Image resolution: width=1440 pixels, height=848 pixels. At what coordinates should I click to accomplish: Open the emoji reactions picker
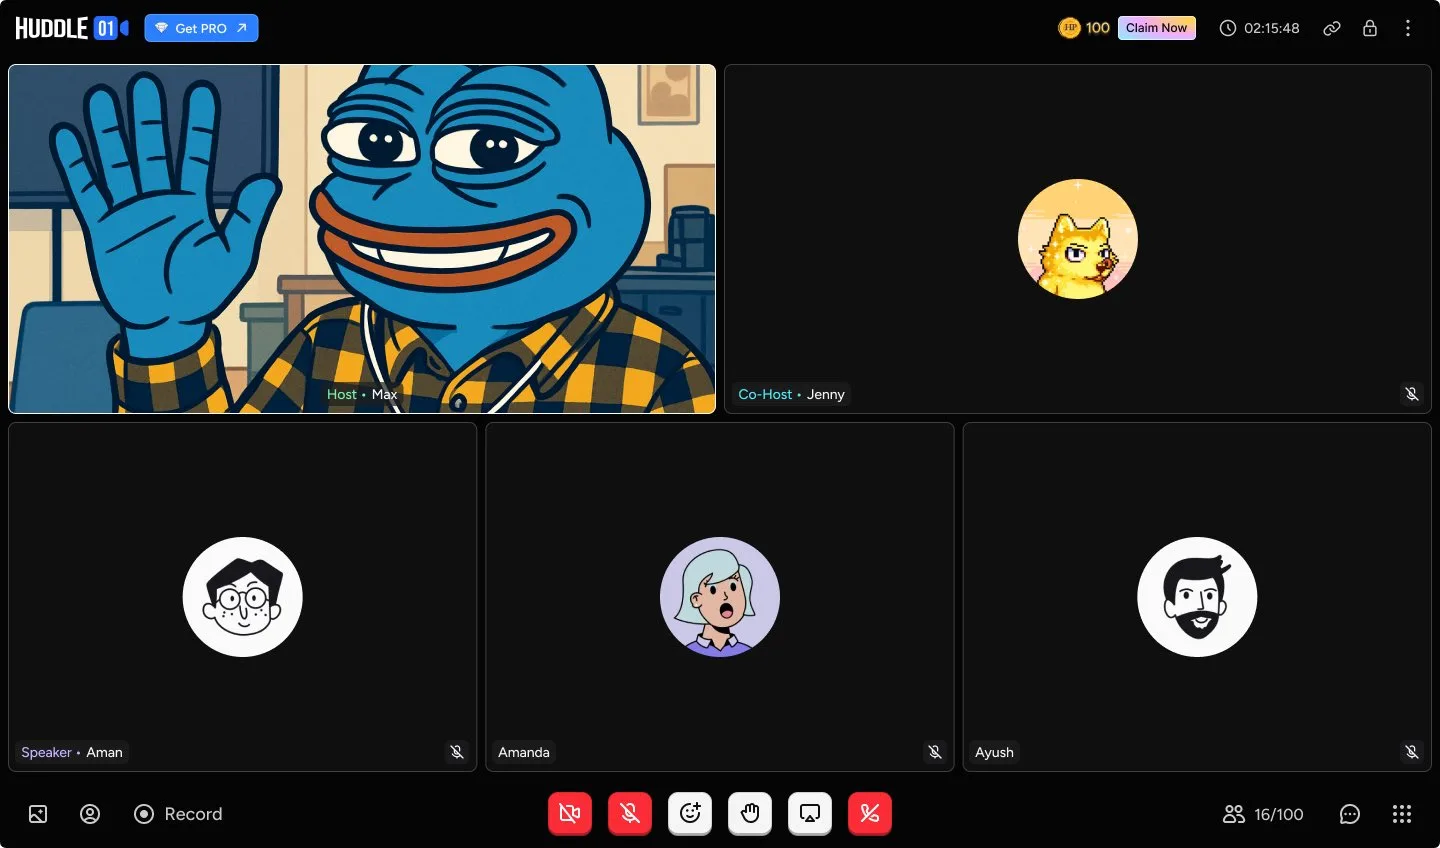point(690,814)
